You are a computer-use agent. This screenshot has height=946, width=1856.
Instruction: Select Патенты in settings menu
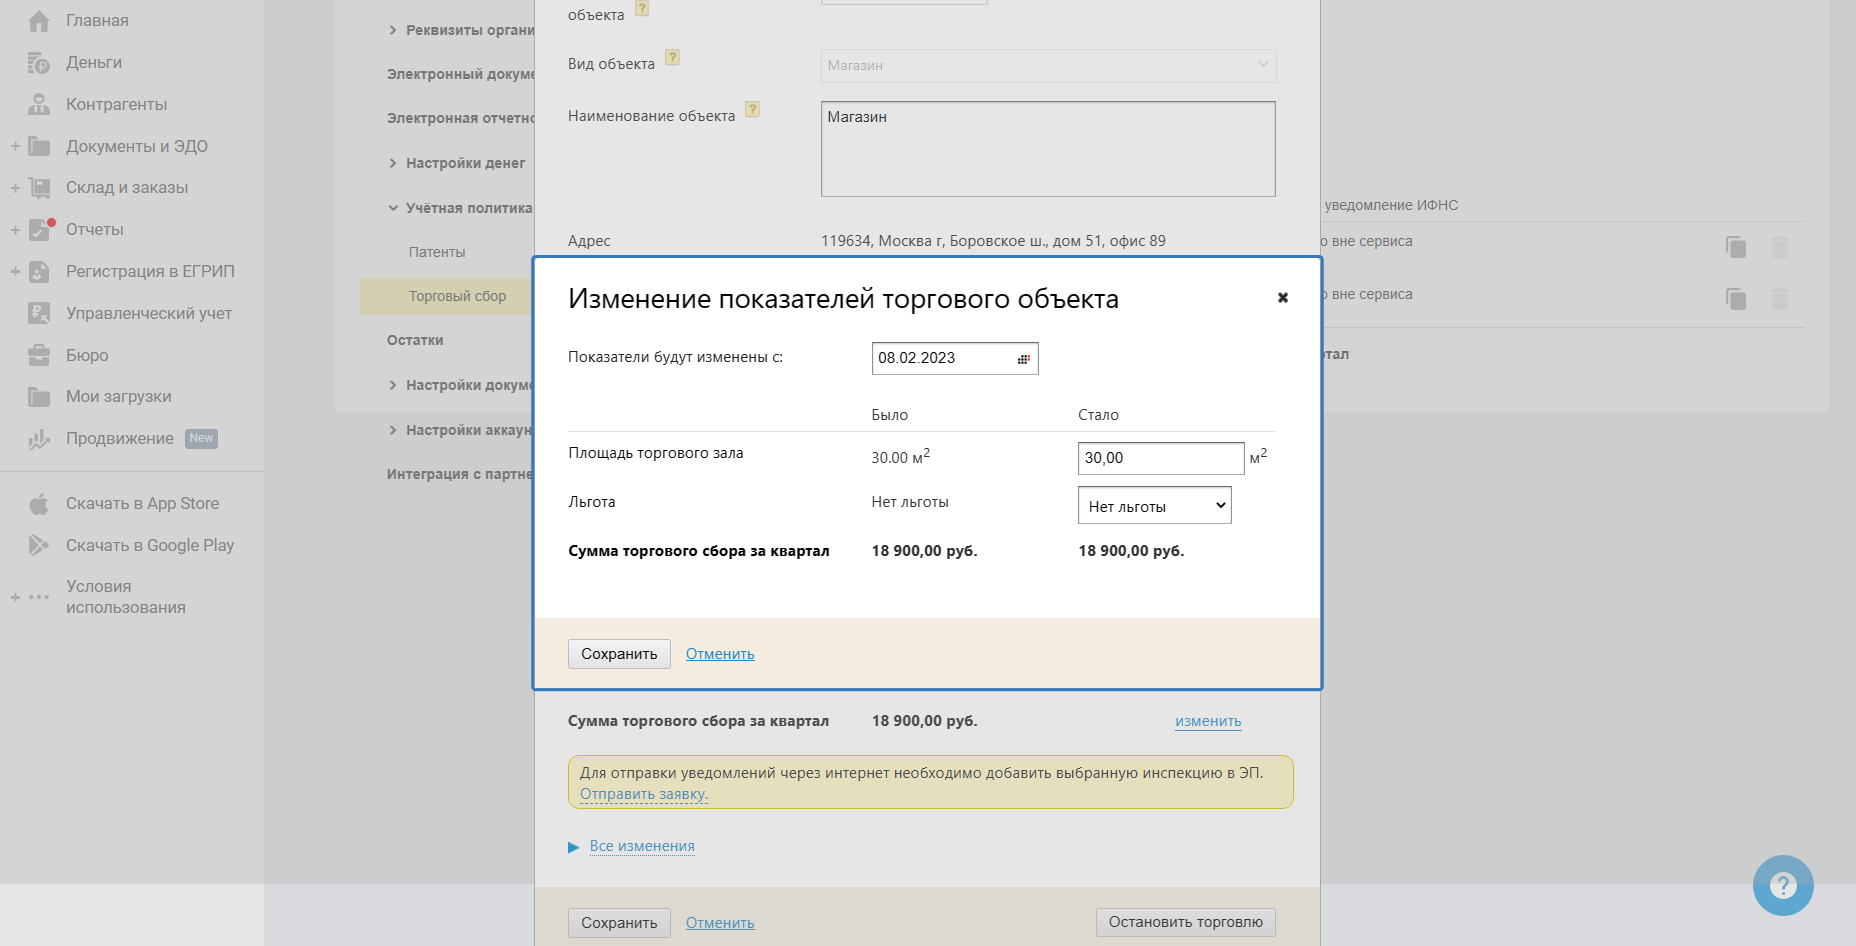[x=437, y=253]
